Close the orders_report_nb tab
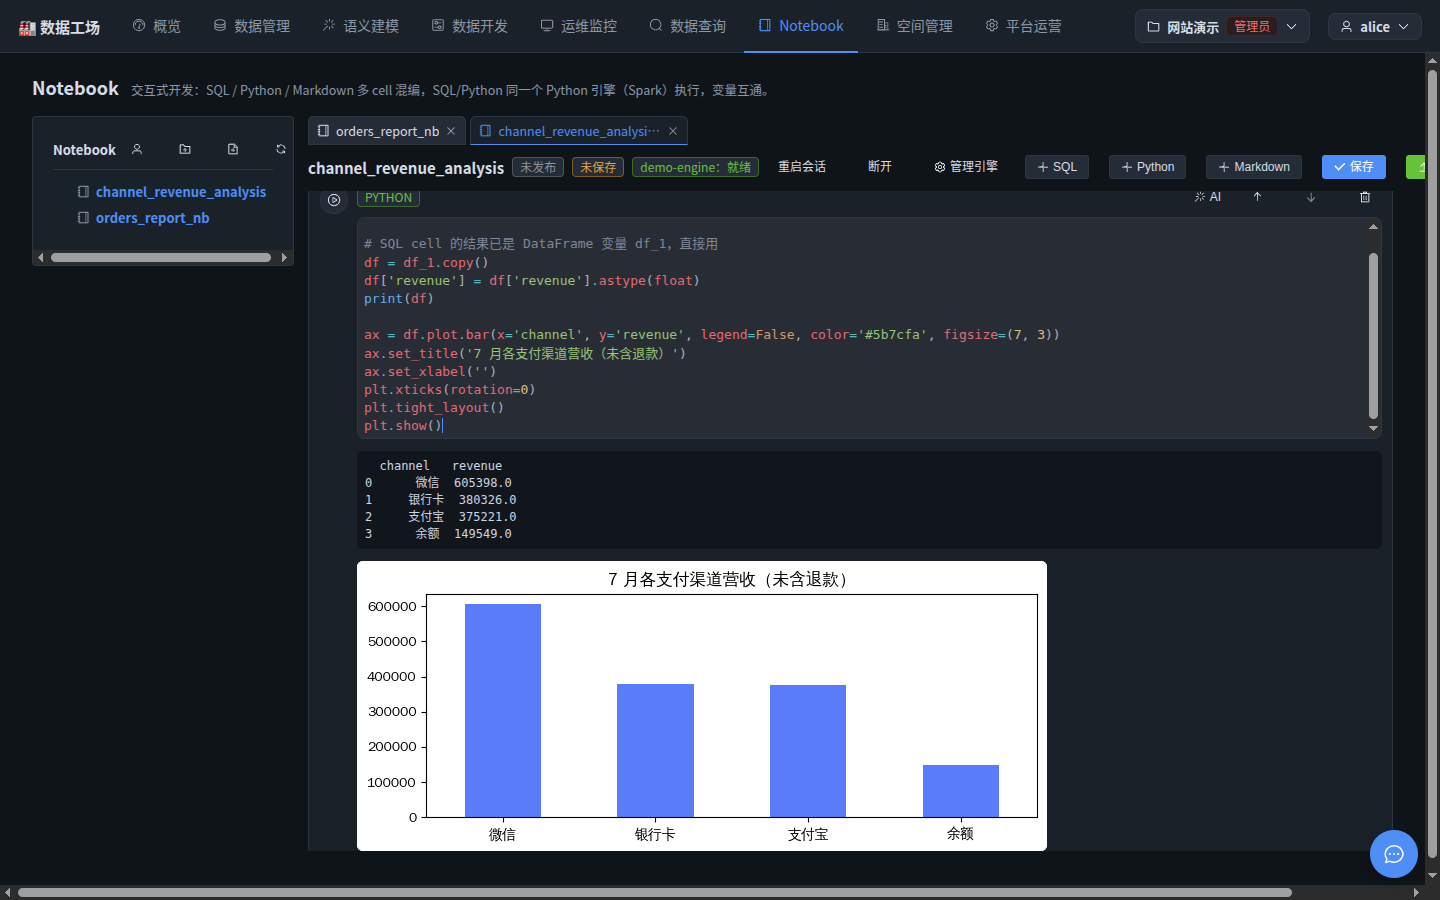The image size is (1440, 900). (451, 131)
